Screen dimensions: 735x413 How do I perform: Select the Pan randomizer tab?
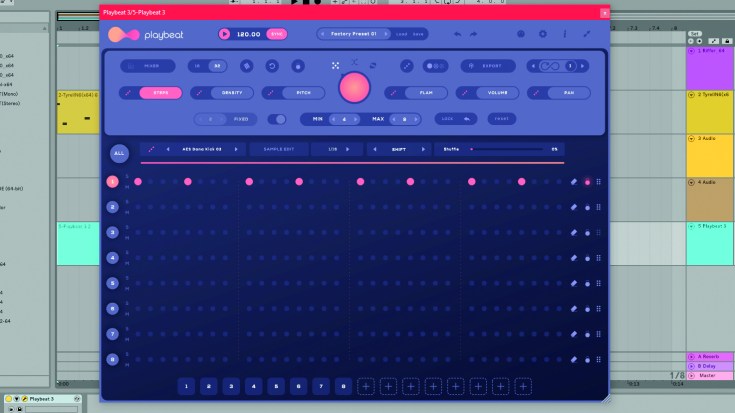(x=569, y=93)
